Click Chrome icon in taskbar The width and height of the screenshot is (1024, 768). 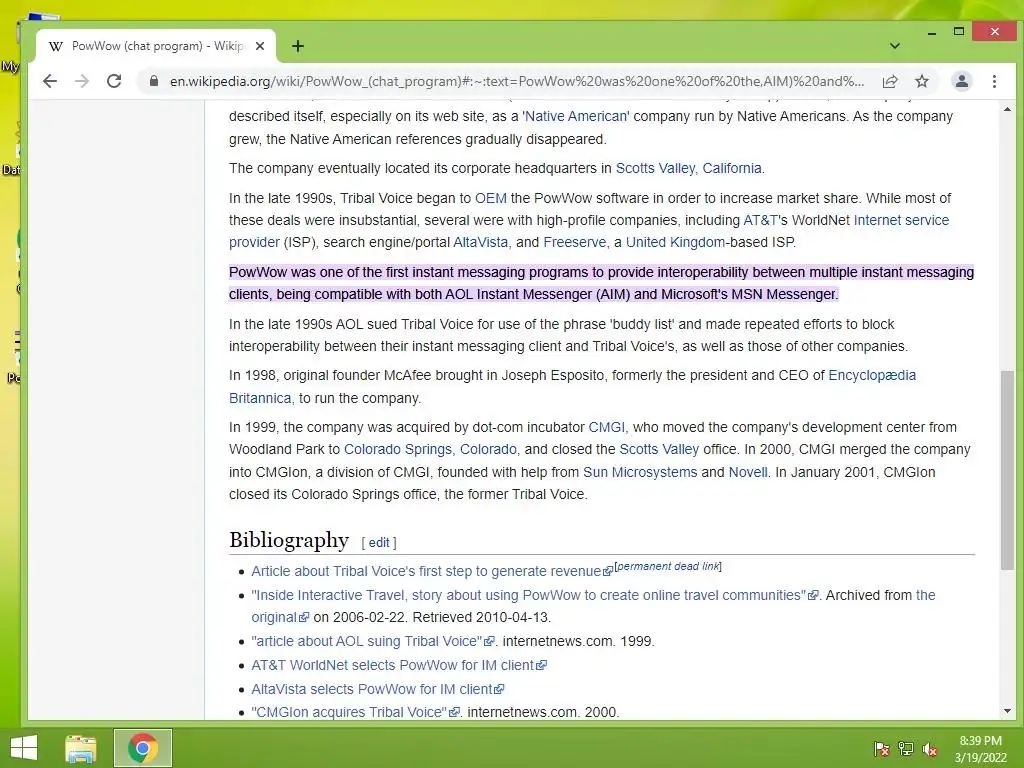pyautogui.click(x=143, y=748)
